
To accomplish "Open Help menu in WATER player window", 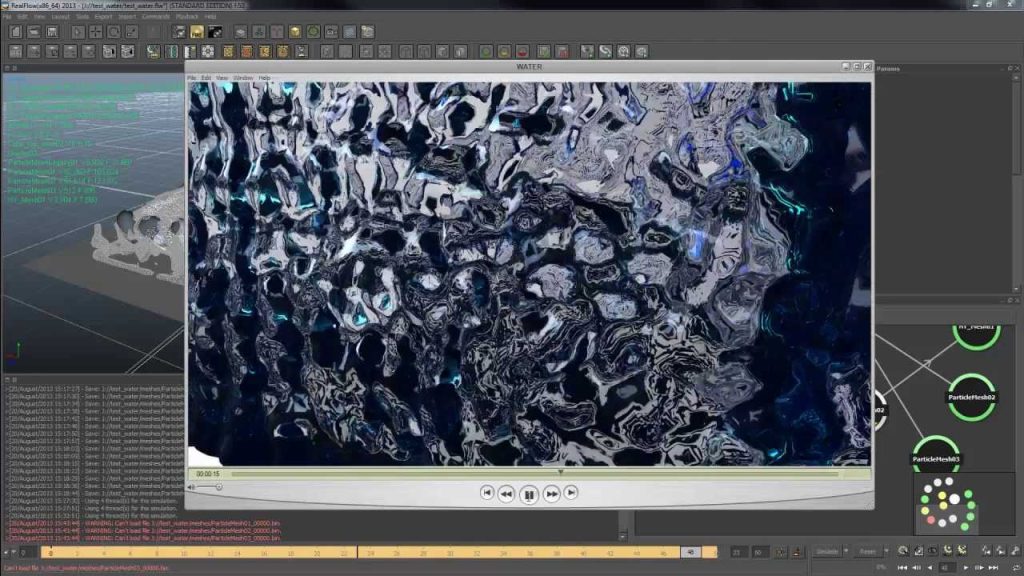I will tap(264, 78).
